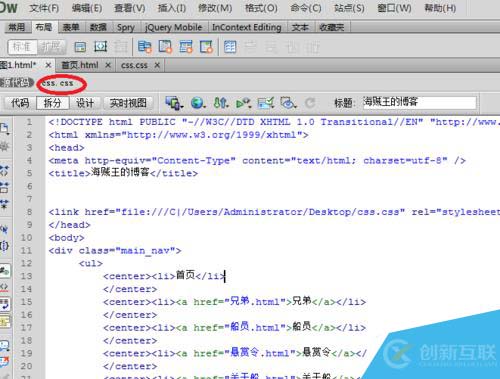Open css.css in related files bar
This screenshot has height=379, width=500.
[x=57, y=83]
